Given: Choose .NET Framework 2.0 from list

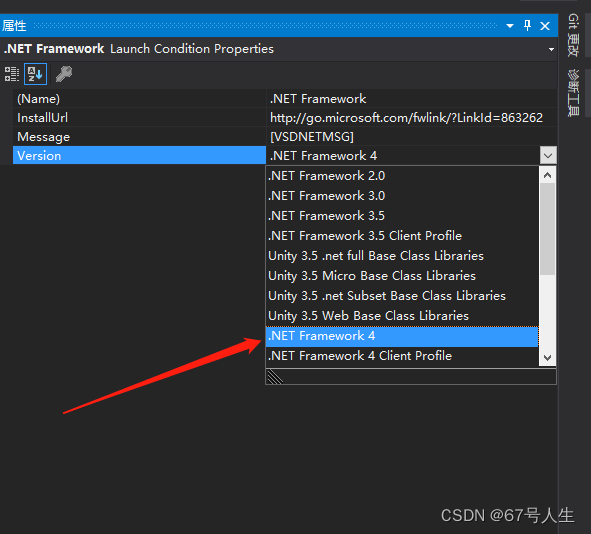Looking at the screenshot, I should [403, 176].
